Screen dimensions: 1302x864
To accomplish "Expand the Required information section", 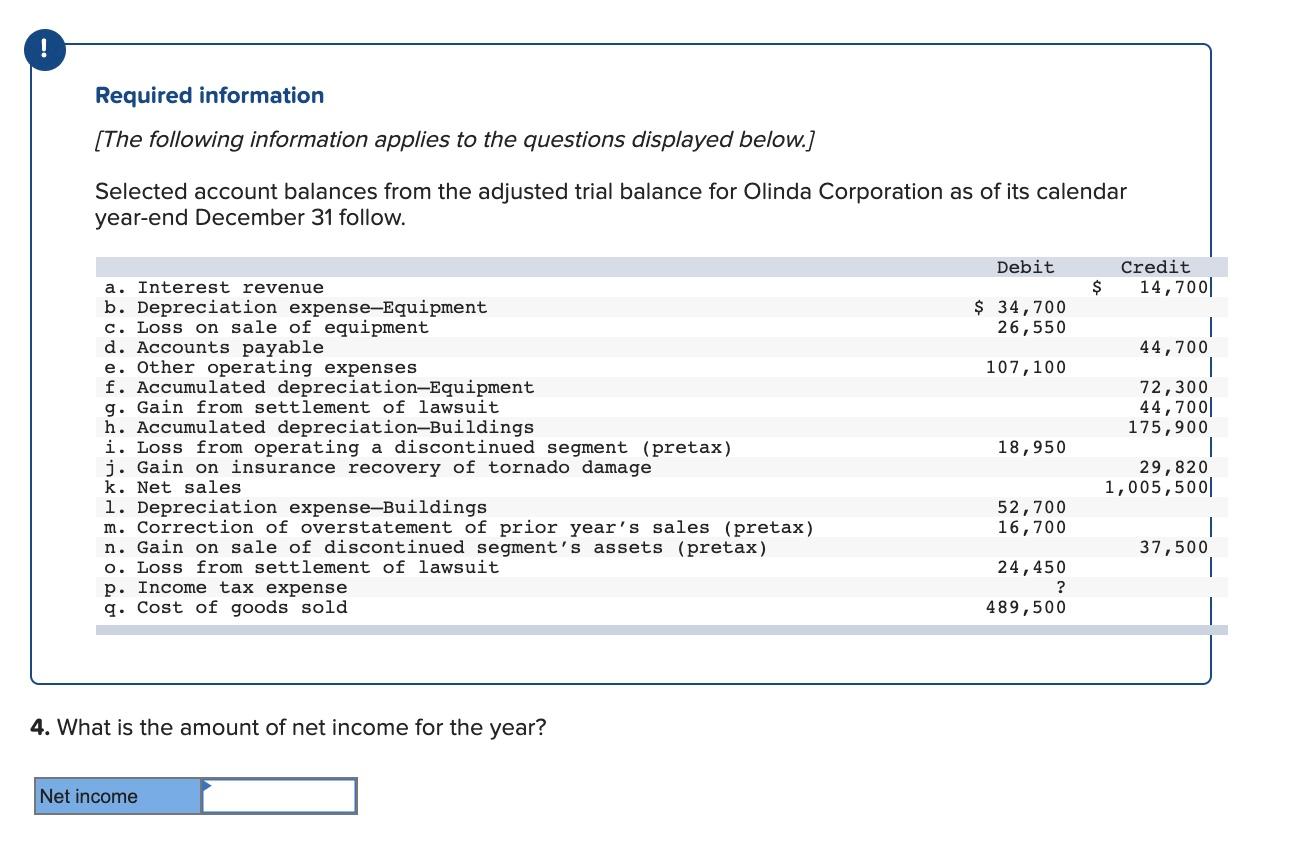I will click(209, 95).
